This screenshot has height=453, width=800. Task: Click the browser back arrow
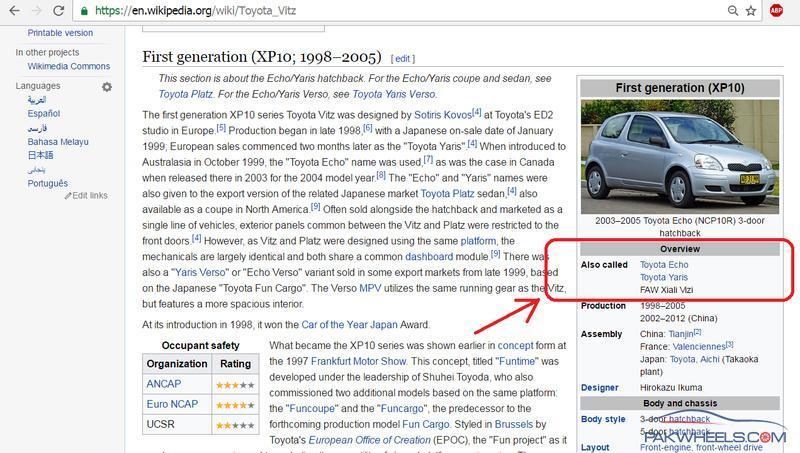[x=14, y=10]
